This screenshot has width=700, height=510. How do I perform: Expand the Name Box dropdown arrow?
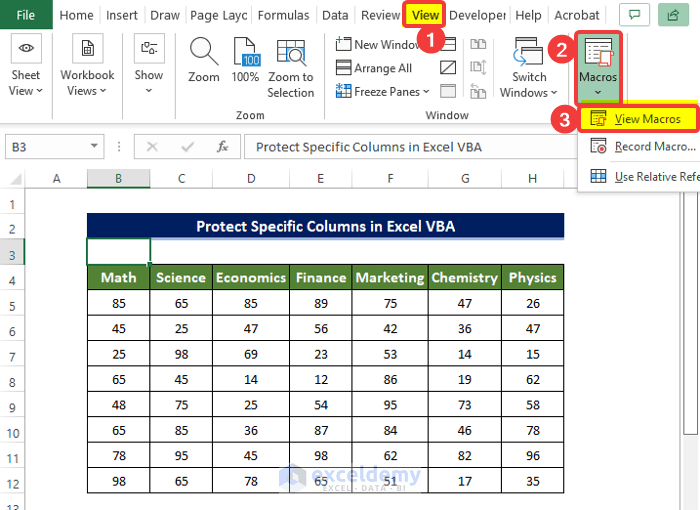(x=94, y=146)
